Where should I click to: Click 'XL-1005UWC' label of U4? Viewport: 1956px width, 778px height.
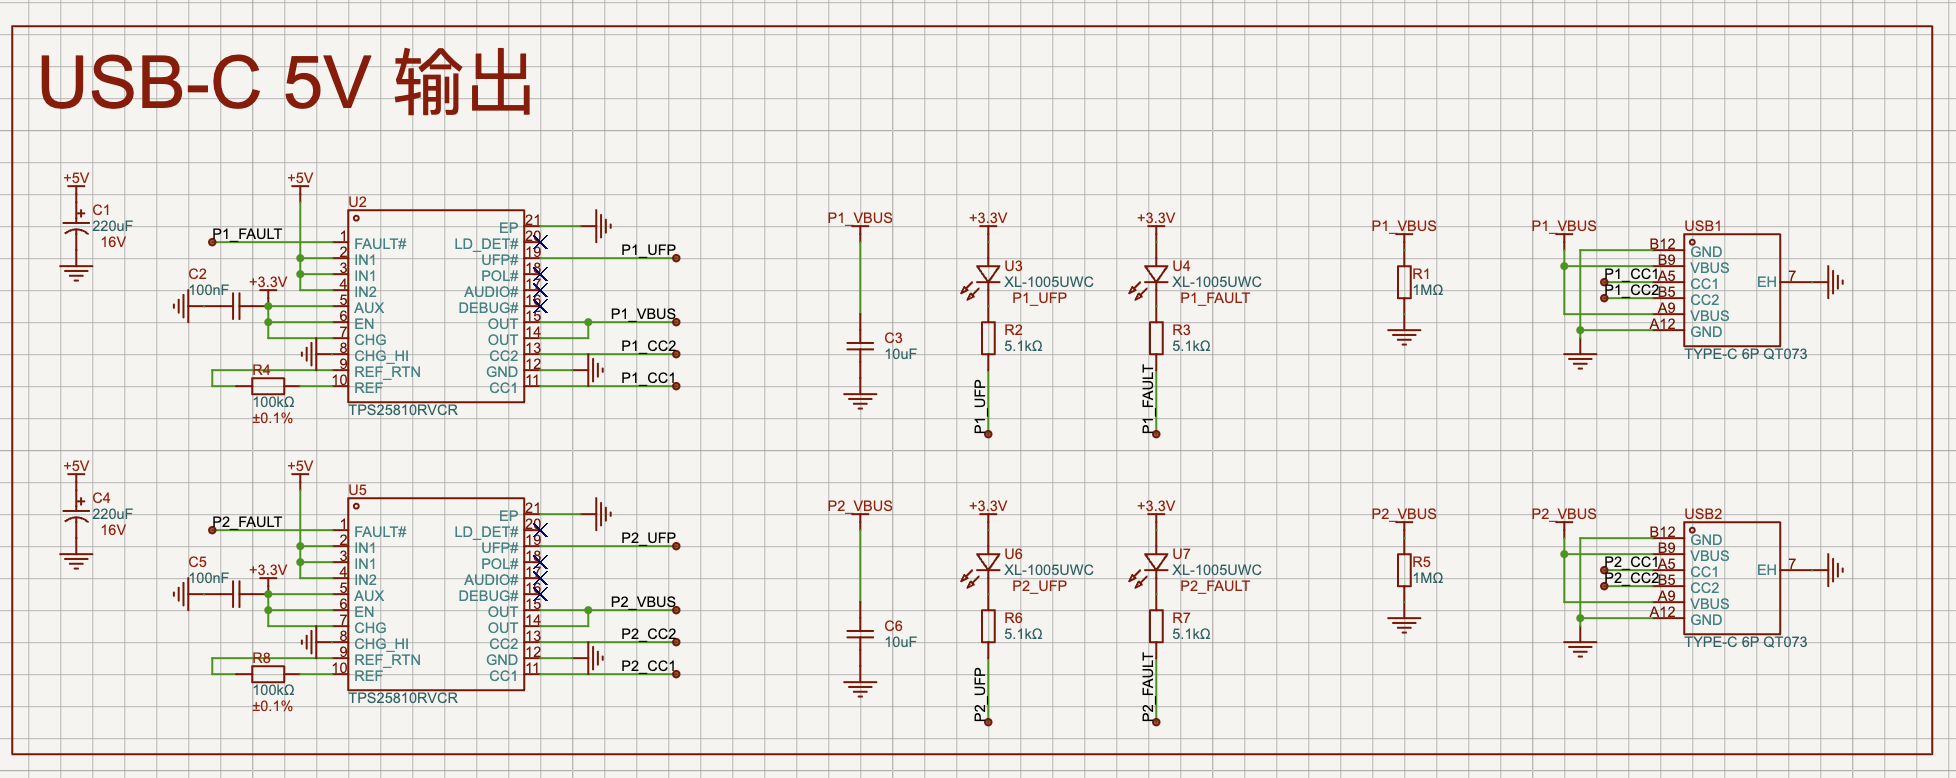coord(1217,282)
